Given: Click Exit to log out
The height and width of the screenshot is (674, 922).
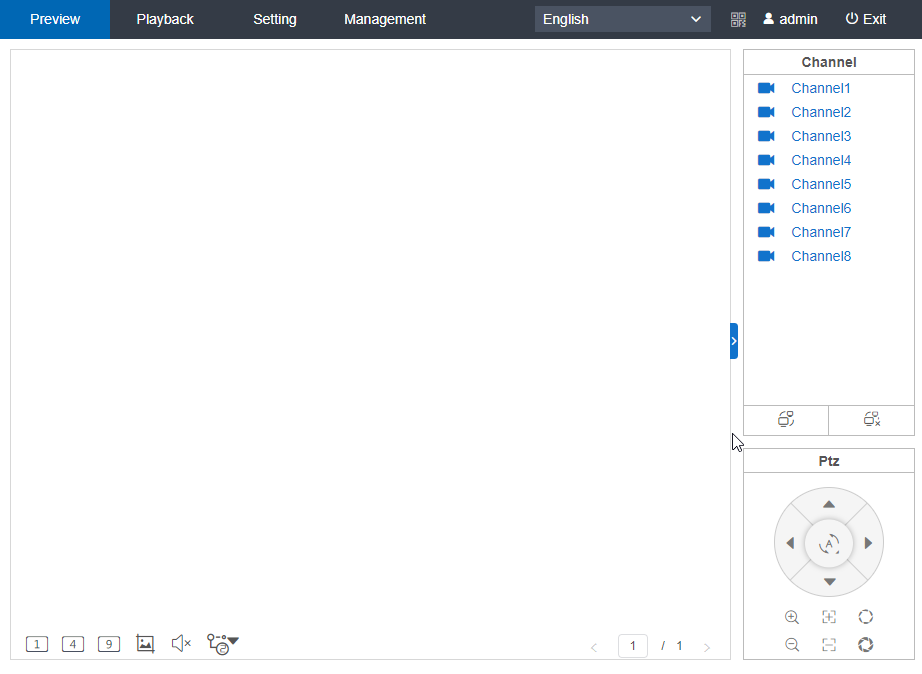Looking at the screenshot, I should tap(866, 19).
